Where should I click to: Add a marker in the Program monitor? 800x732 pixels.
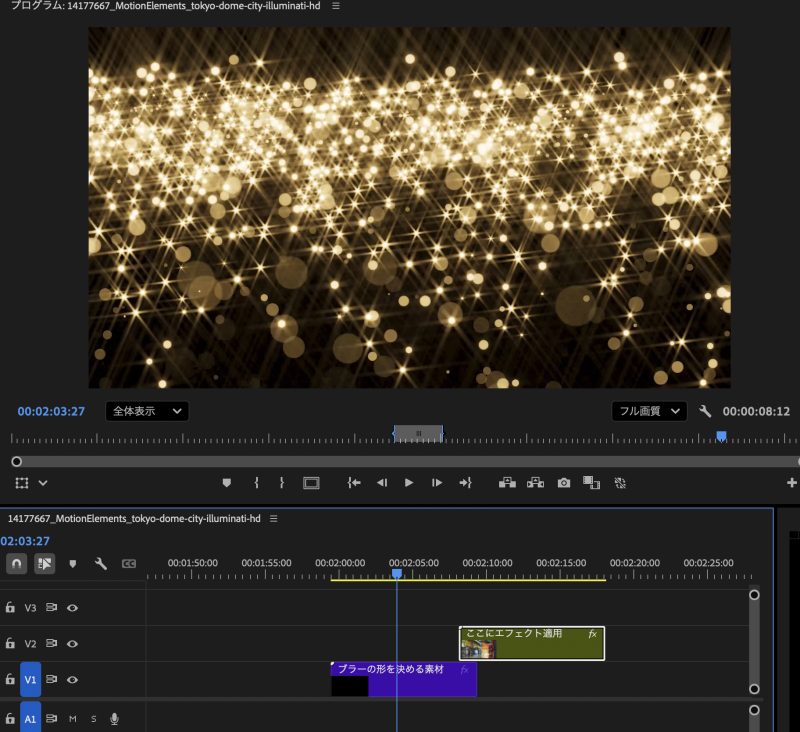(x=227, y=482)
